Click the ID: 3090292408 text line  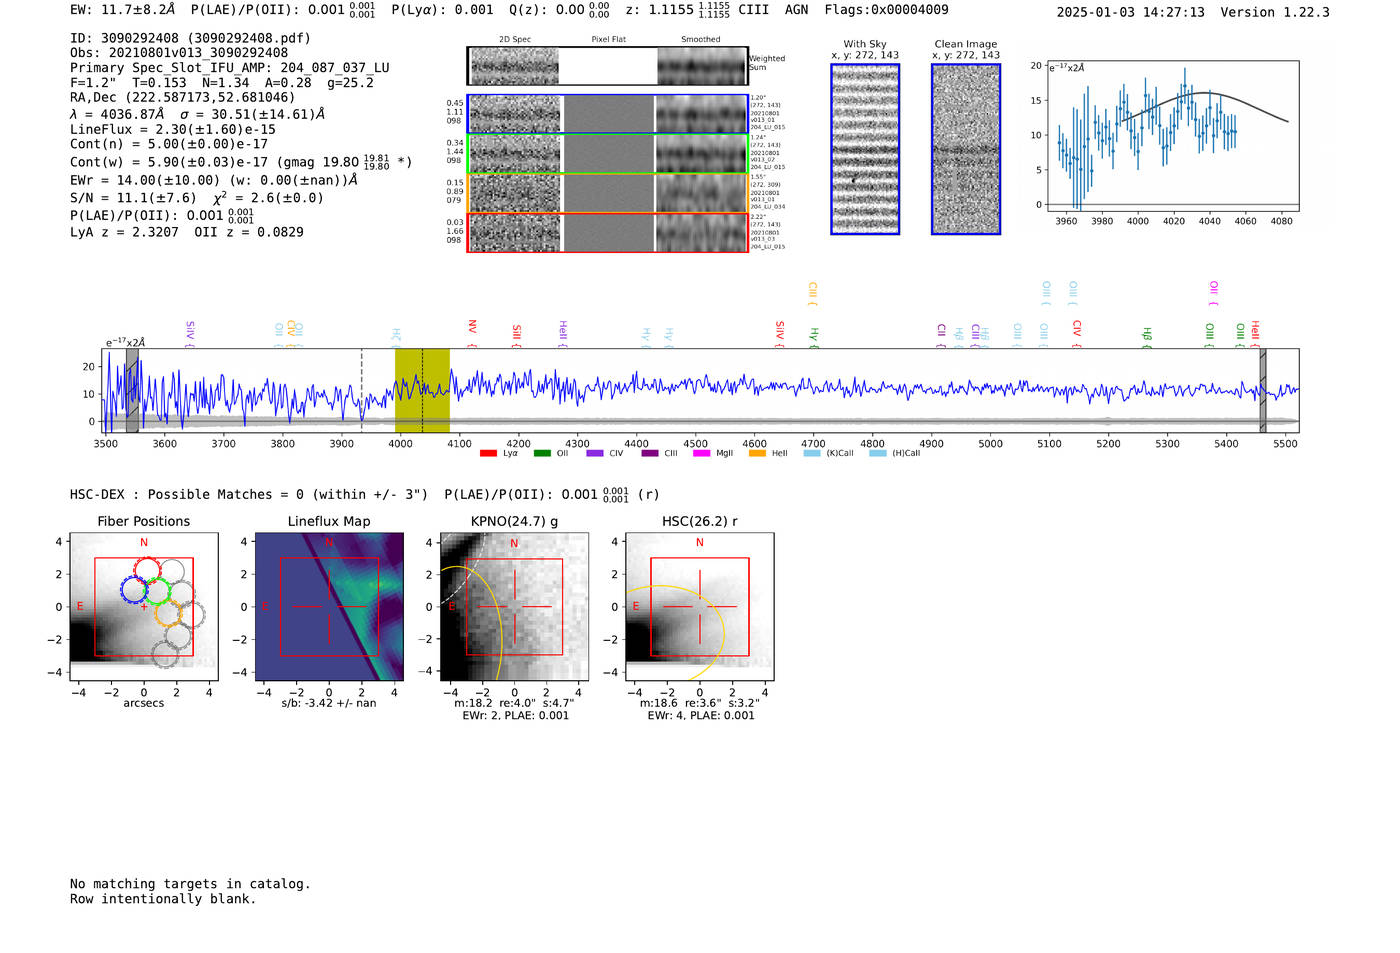(x=190, y=38)
